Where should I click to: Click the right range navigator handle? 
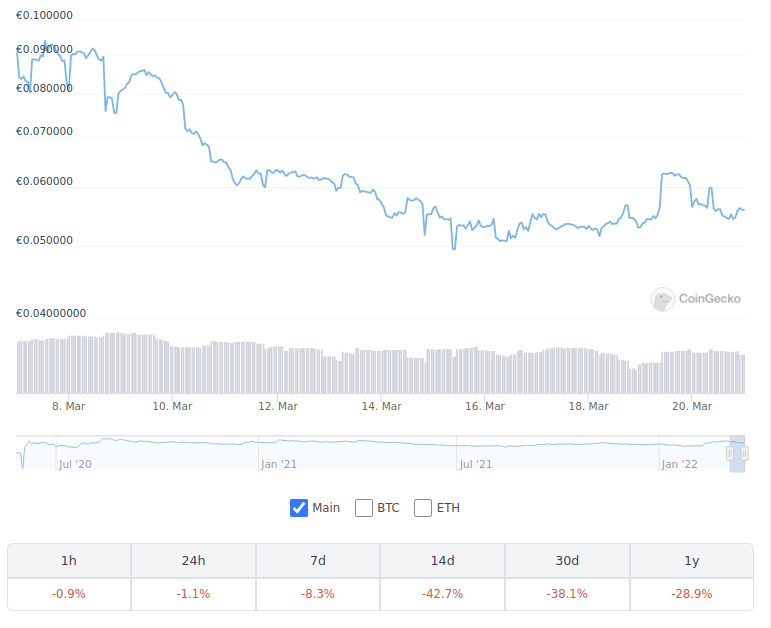(744, 453)
